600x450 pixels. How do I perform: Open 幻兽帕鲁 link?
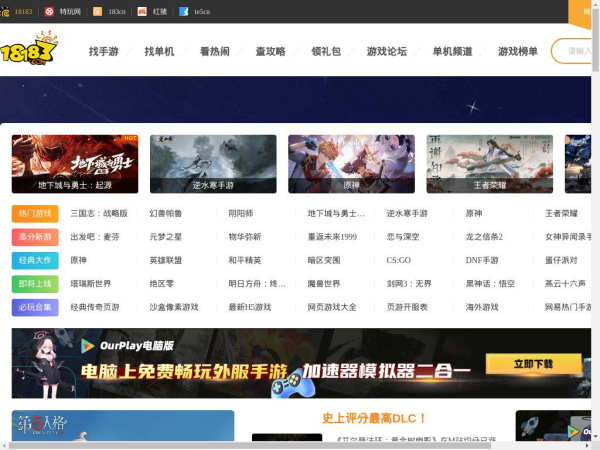tap(166, 214)
